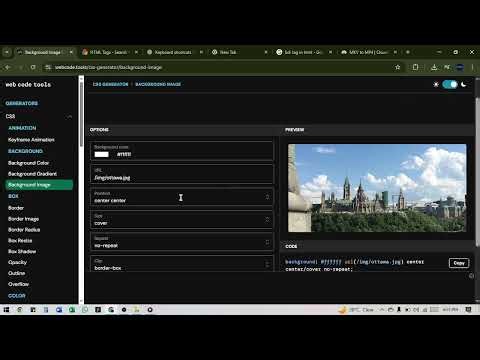The height and width of the screenshot is (360, 480).
Task: Click the generated background CSS code
Action: [x=355, y=265]
